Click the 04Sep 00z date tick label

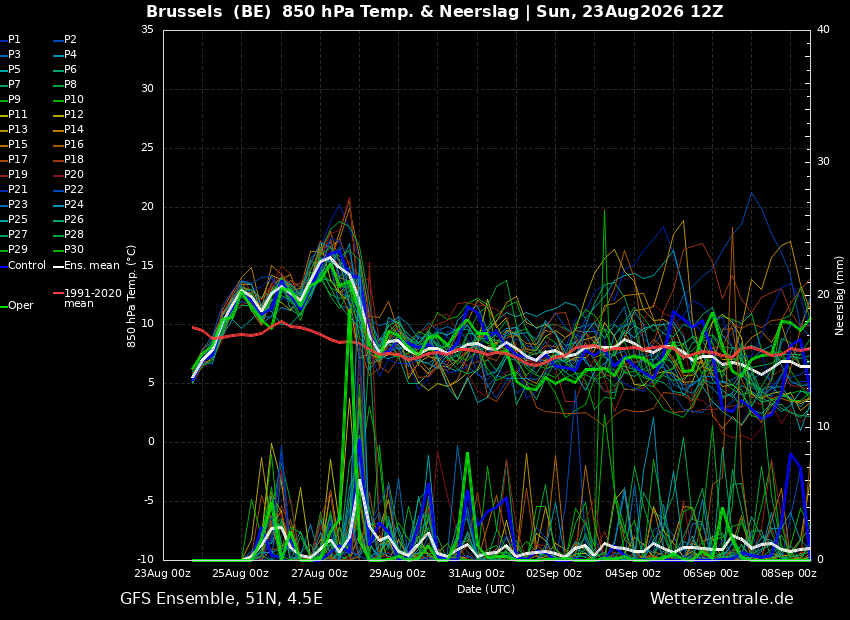633,573
